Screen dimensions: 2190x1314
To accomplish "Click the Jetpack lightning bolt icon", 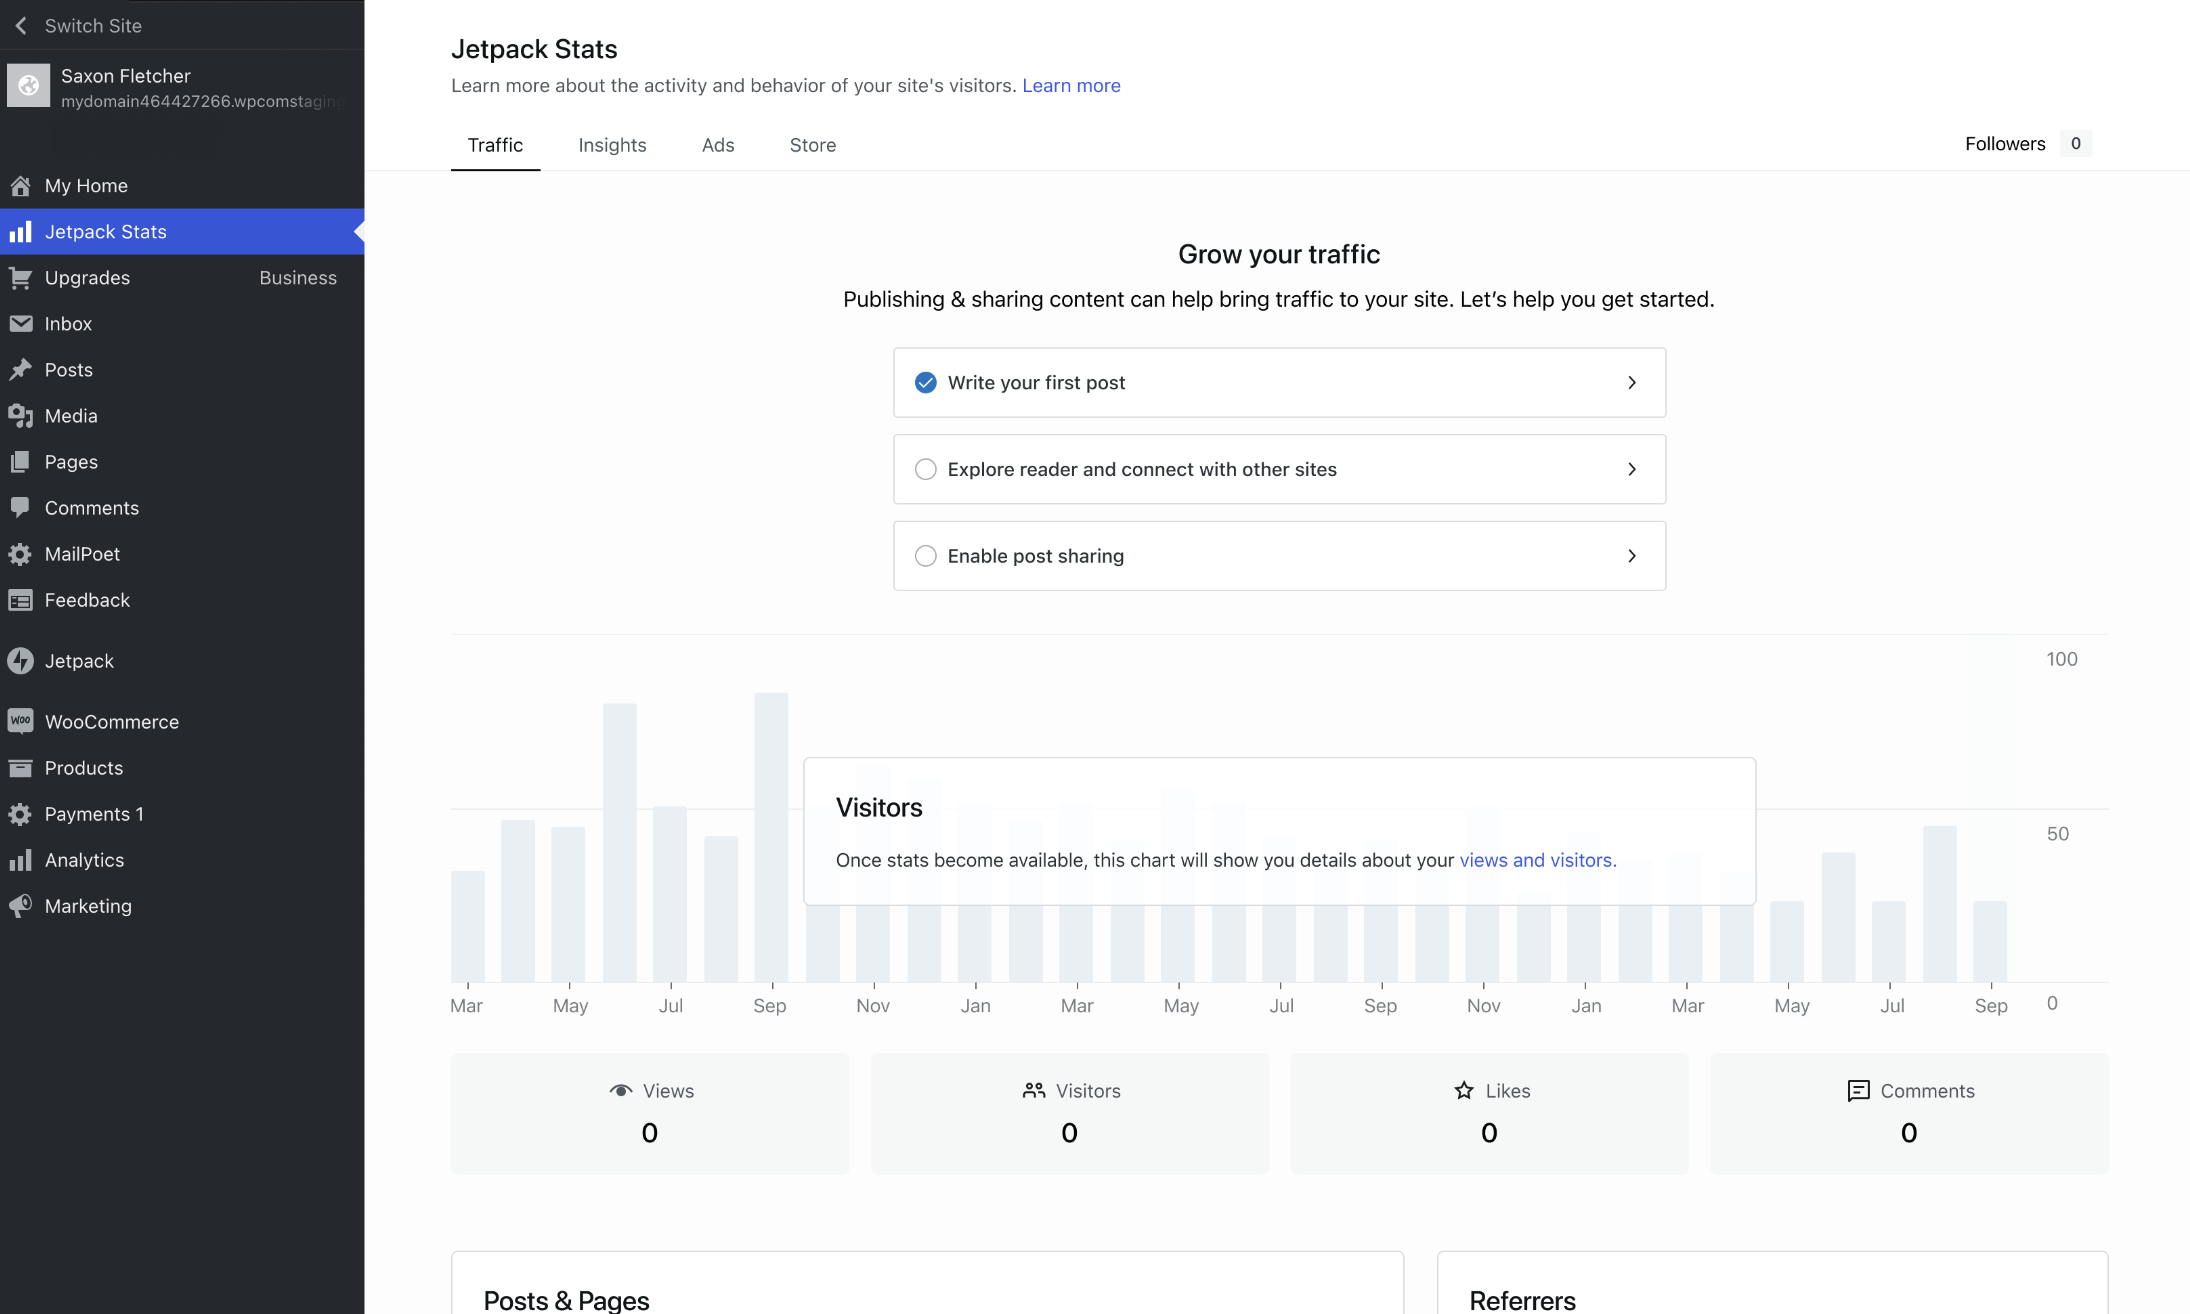I will coord(20,661).
